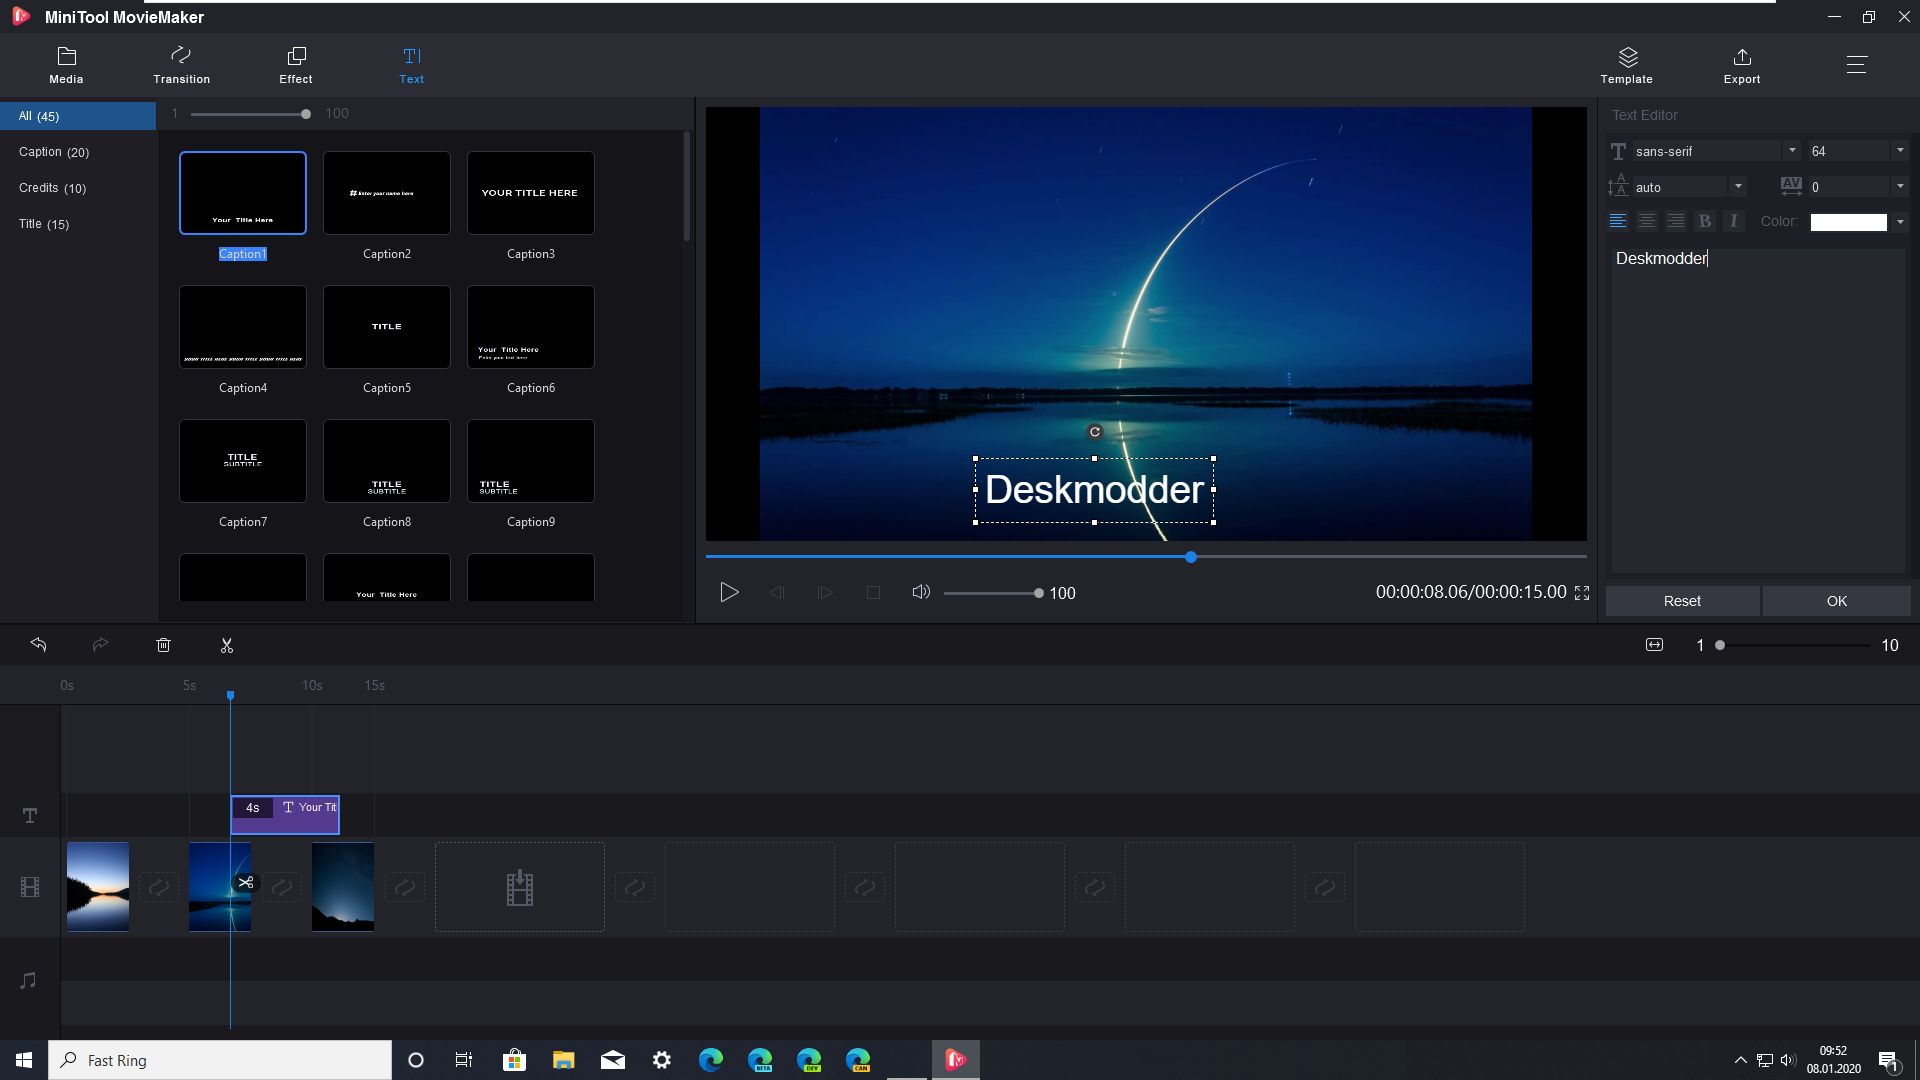The height and width of the screenshot is (1080, 1920).
Task: Switch to the Transition tab
Action: pos(181,65)
